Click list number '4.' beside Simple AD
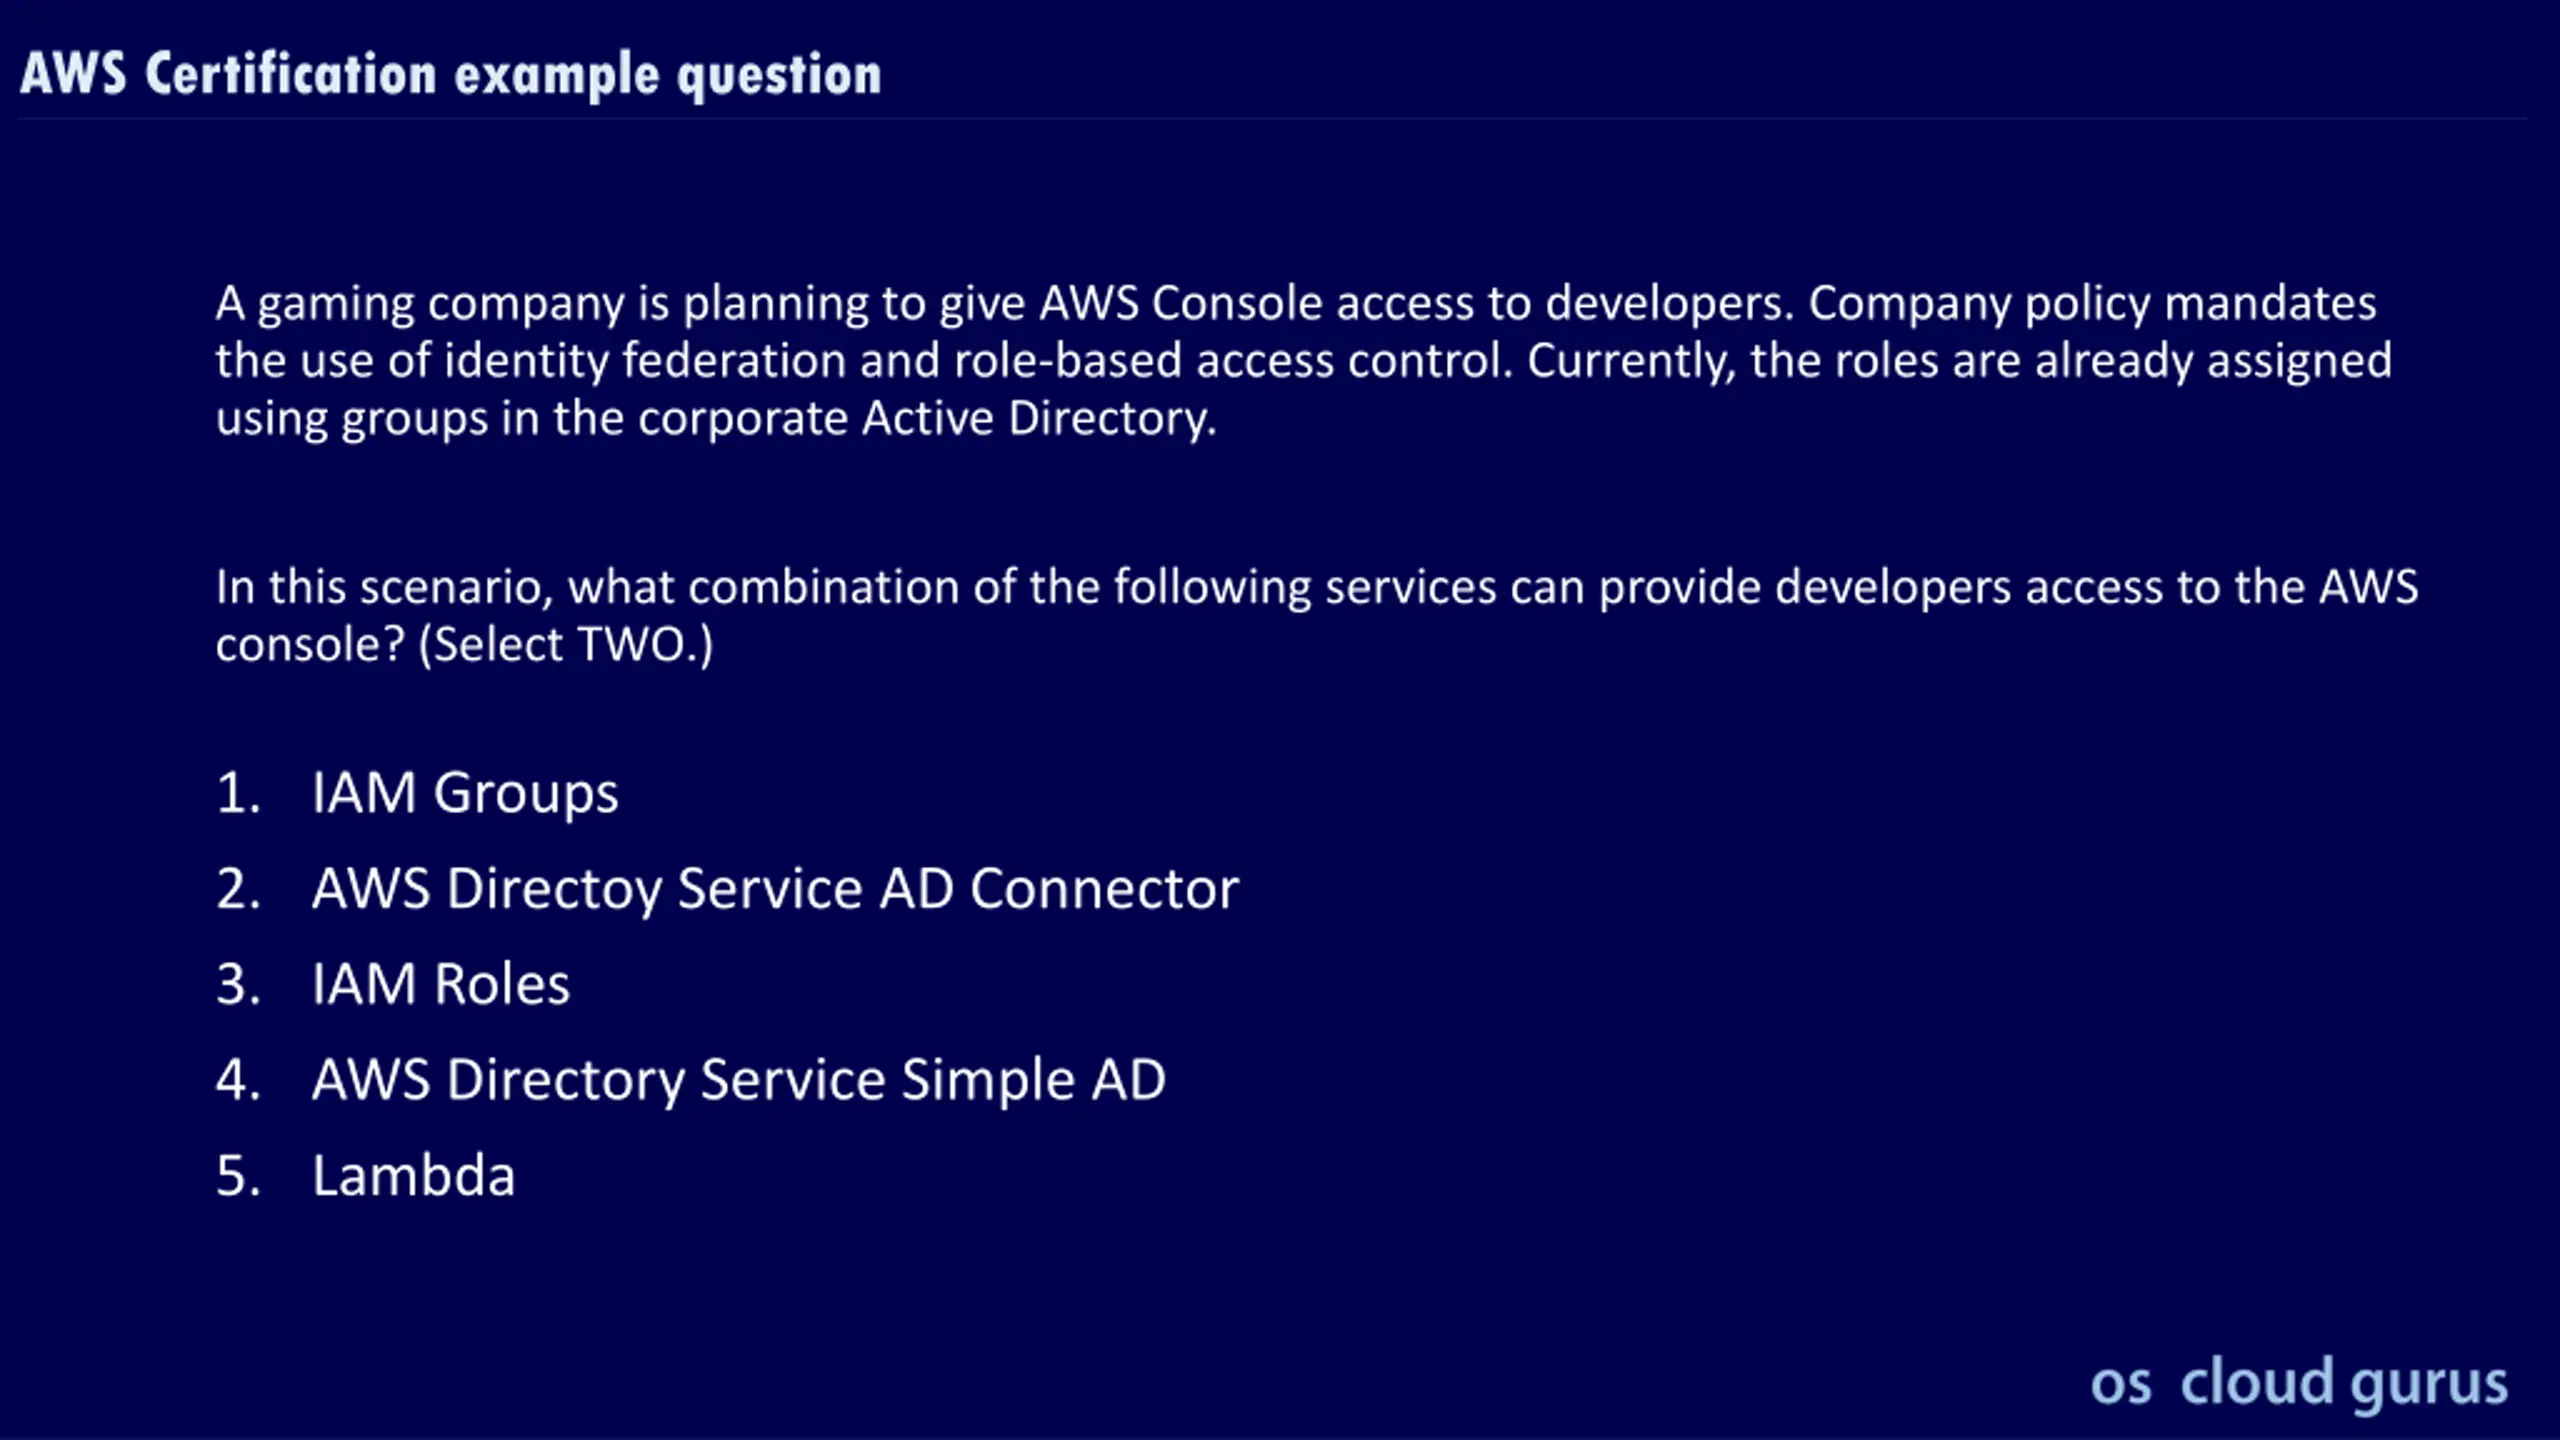The height and width of the screenshot is (1440, 2560). [x=239, y=1080]
